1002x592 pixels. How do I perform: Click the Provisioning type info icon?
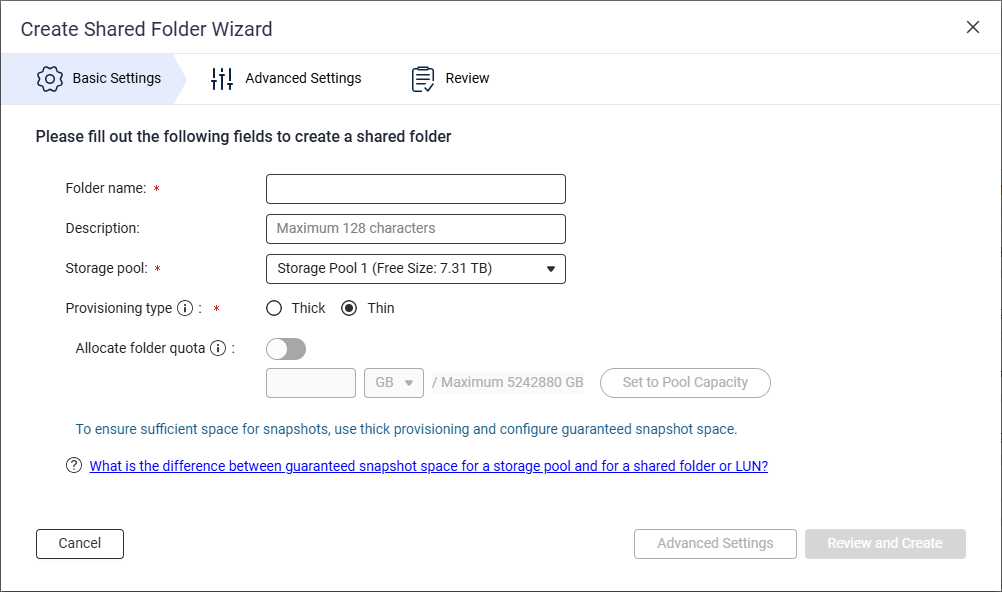[x=185, y=309]
